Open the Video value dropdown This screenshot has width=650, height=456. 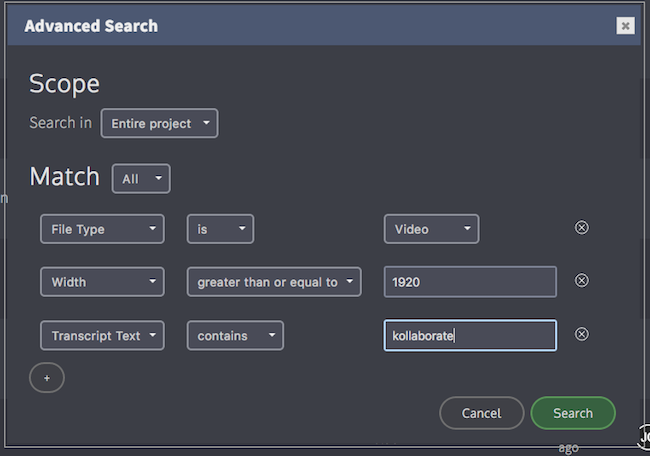tap(431, 229)
